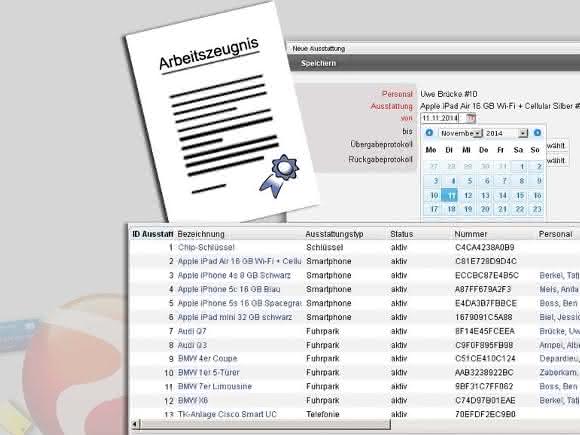Open Apple iPhone 4s 8 GB Schwarz link
Screen dimensions: 580x435
[234, 275]
